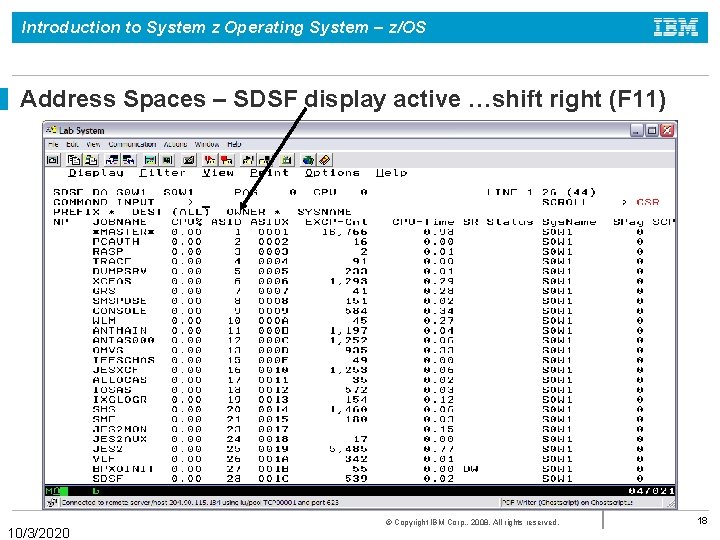Click the PDF Writer printer status text

tap(567, 502)
